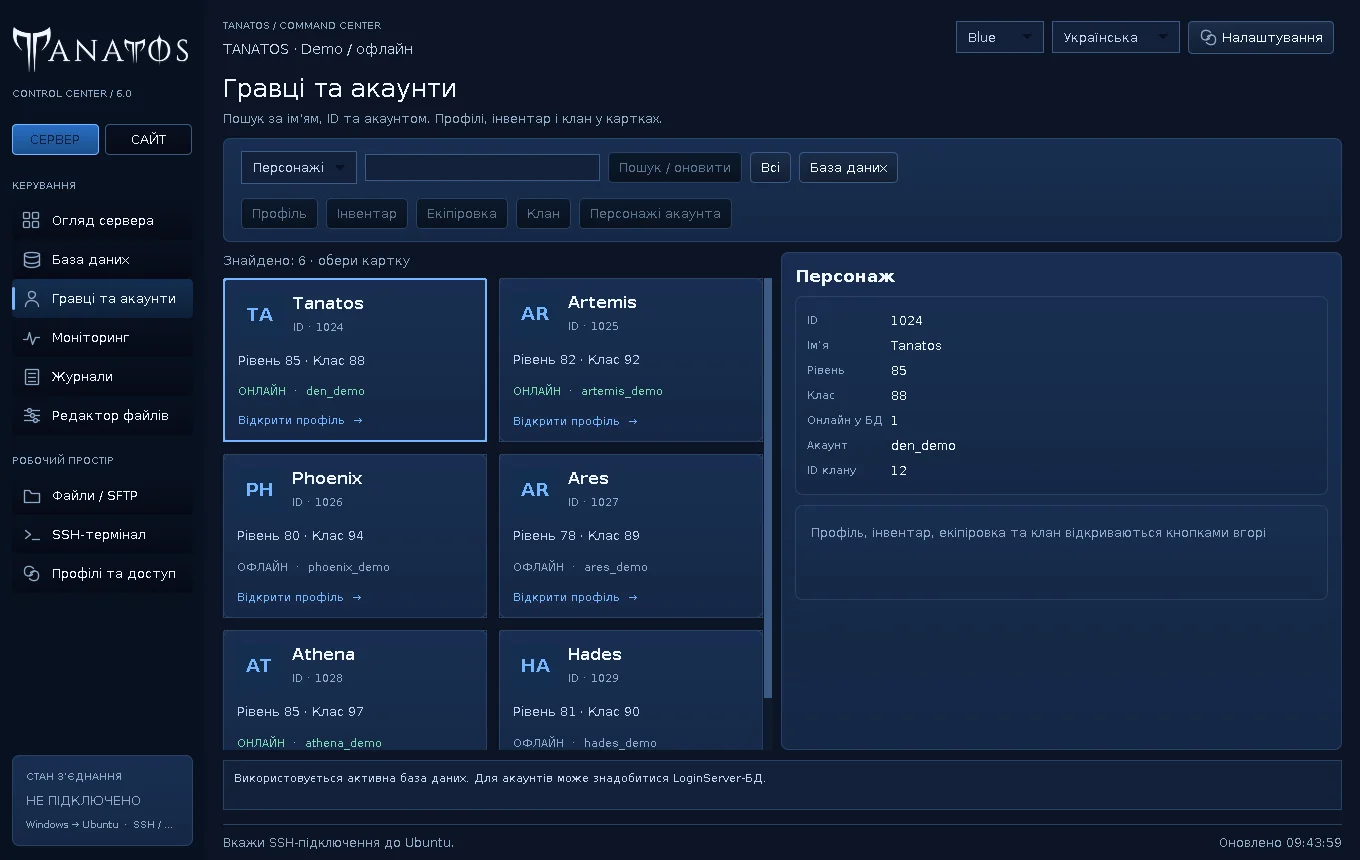This screenshot has width=1360, height=860.
Task: Click the Пошук / оновити button
Action: point(675,167)
